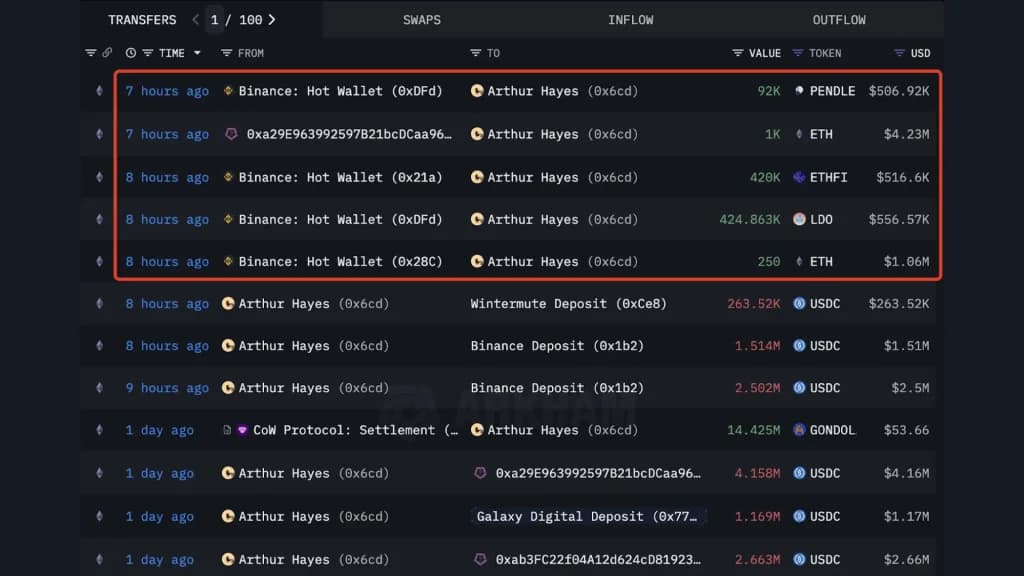This screenshot has width=1024, height=576.
Task: Click the chain link icon in the column header
Action: pyautogui.click(x=107, y=53)
